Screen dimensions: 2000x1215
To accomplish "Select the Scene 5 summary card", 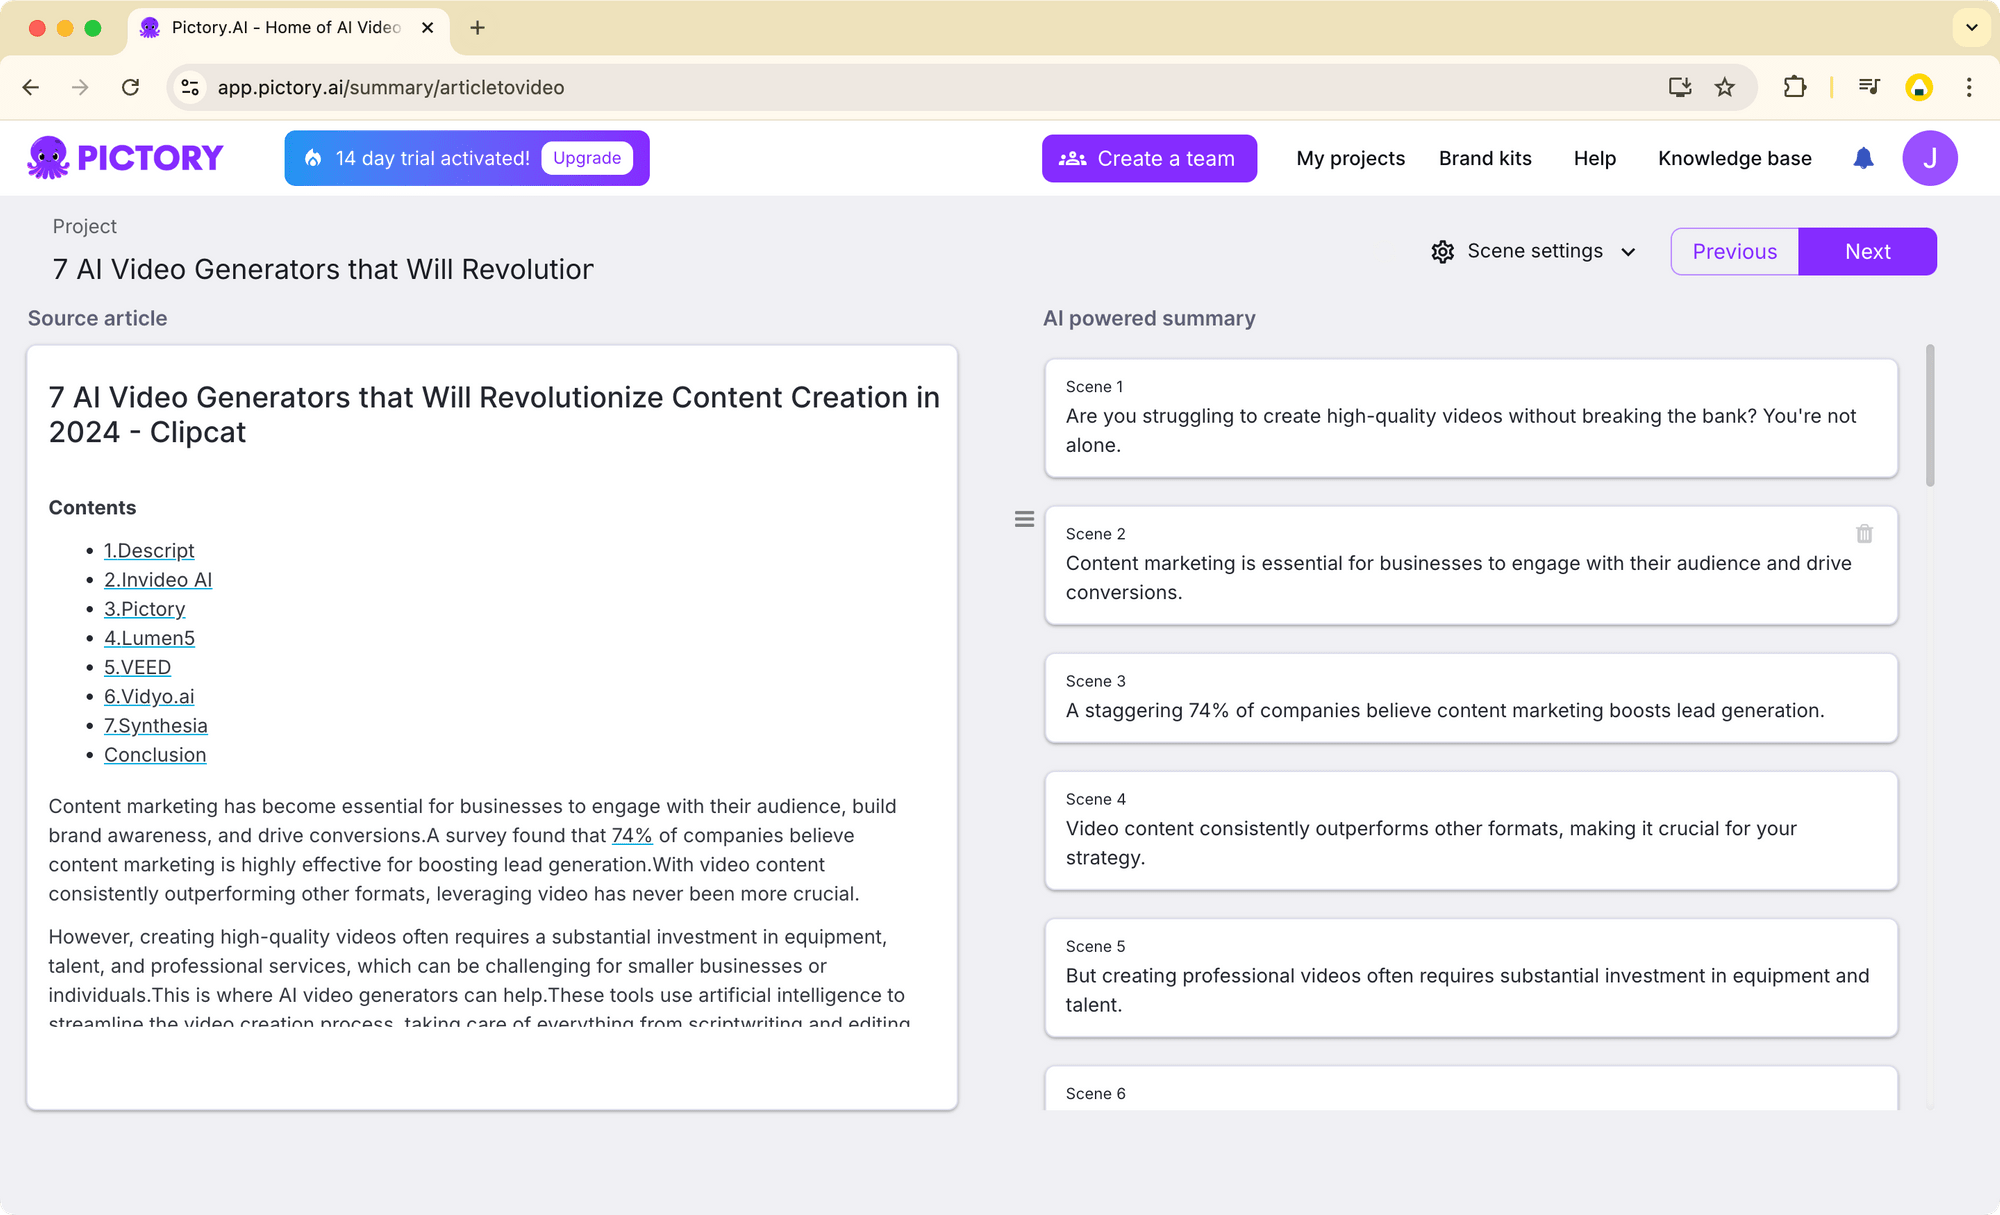I will pos(1471,978).
